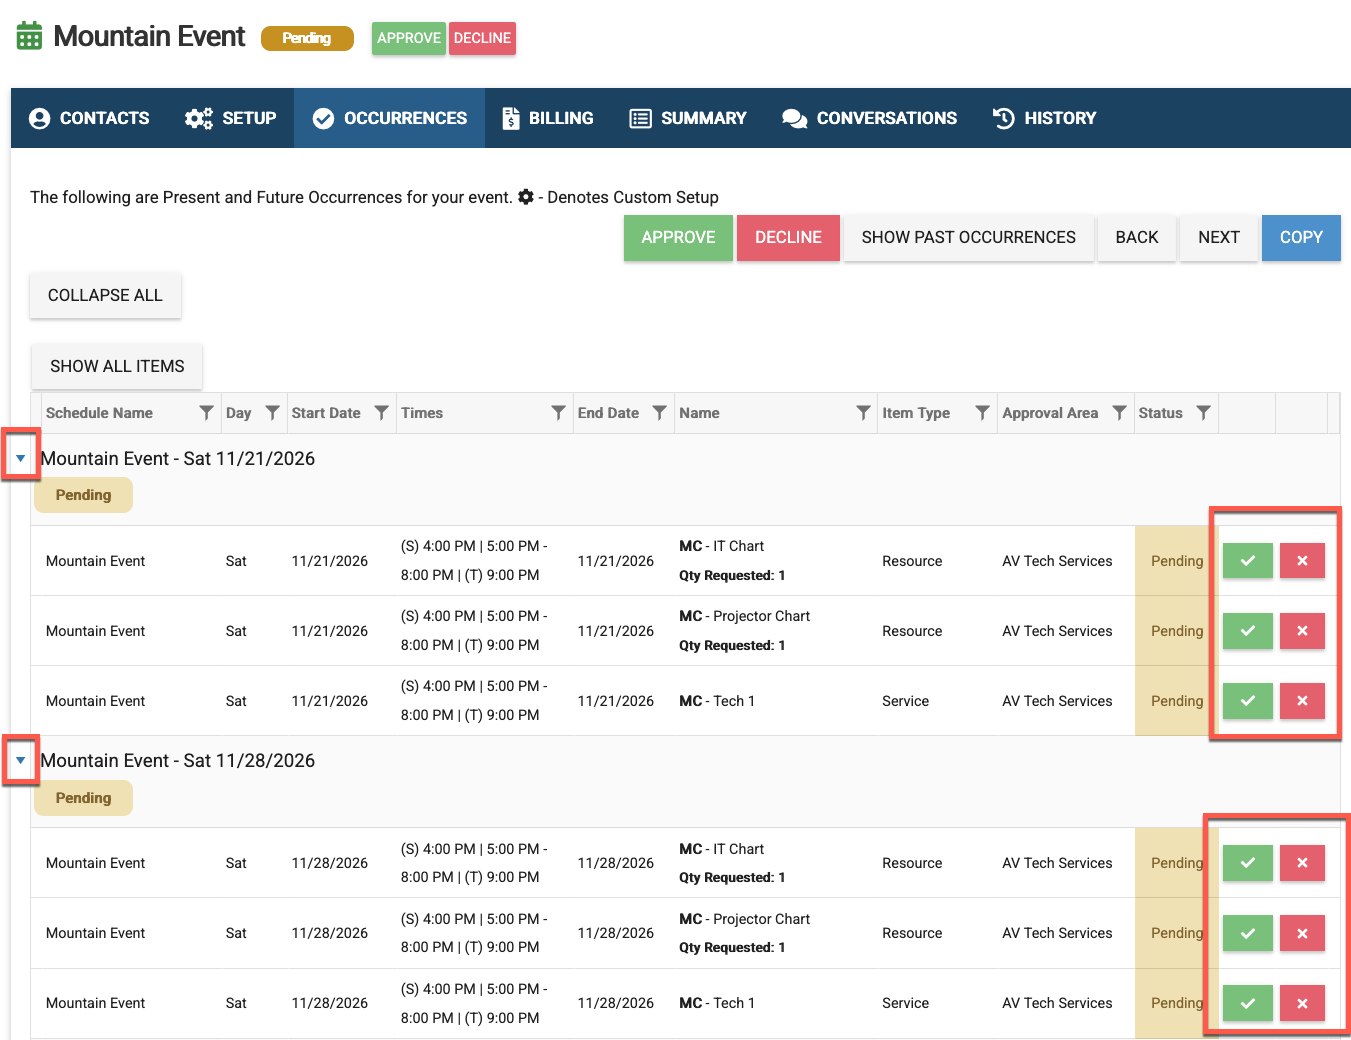Decline Projector Chart on 11/21/2026 with red X
Viewport: 1351px width, 1040px height.
[1302, 631]
